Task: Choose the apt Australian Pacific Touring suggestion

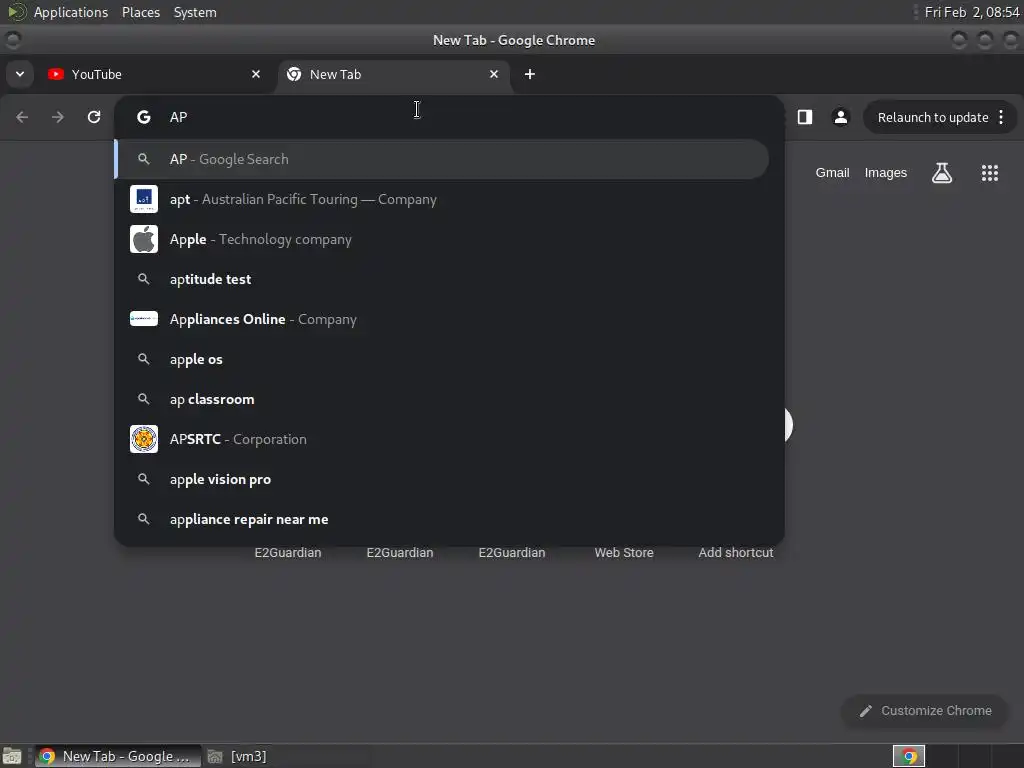Action: coord(442,199)
